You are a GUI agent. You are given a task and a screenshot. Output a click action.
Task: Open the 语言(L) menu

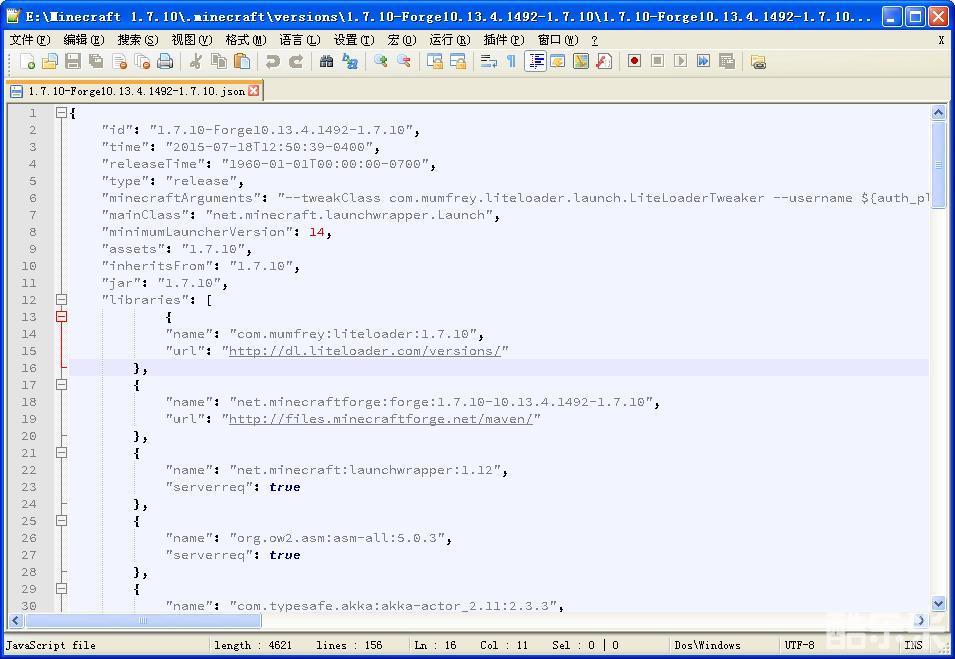[300, 40]
